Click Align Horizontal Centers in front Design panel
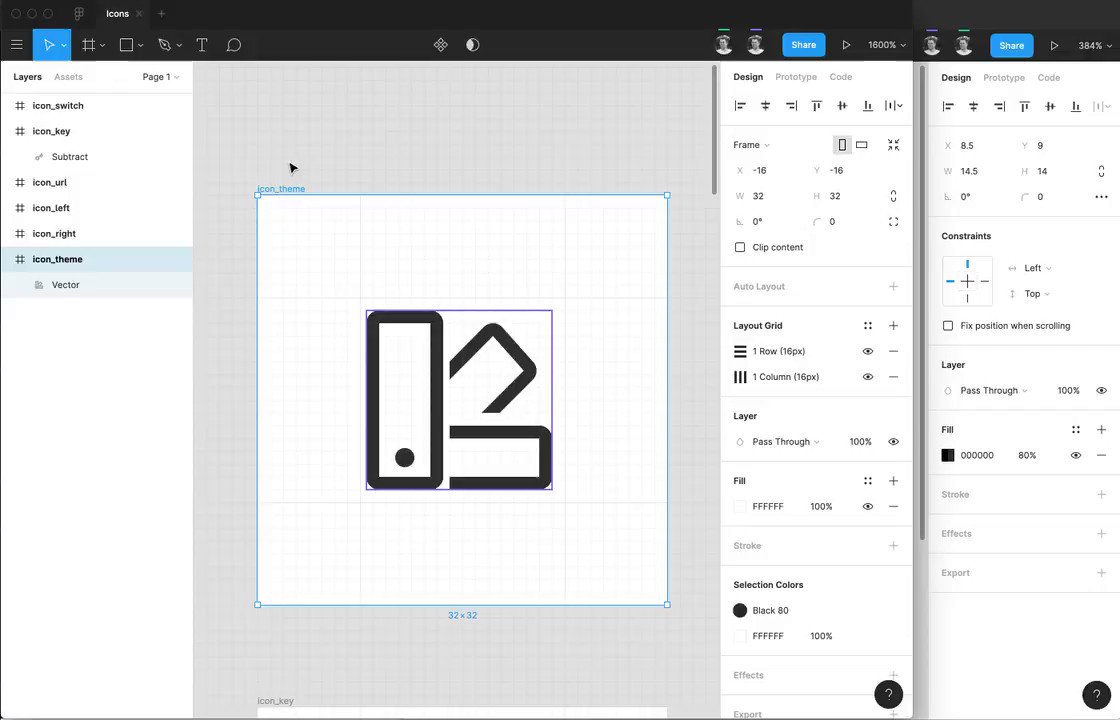Screen dimensions: 1120x720 coord(766,106)
